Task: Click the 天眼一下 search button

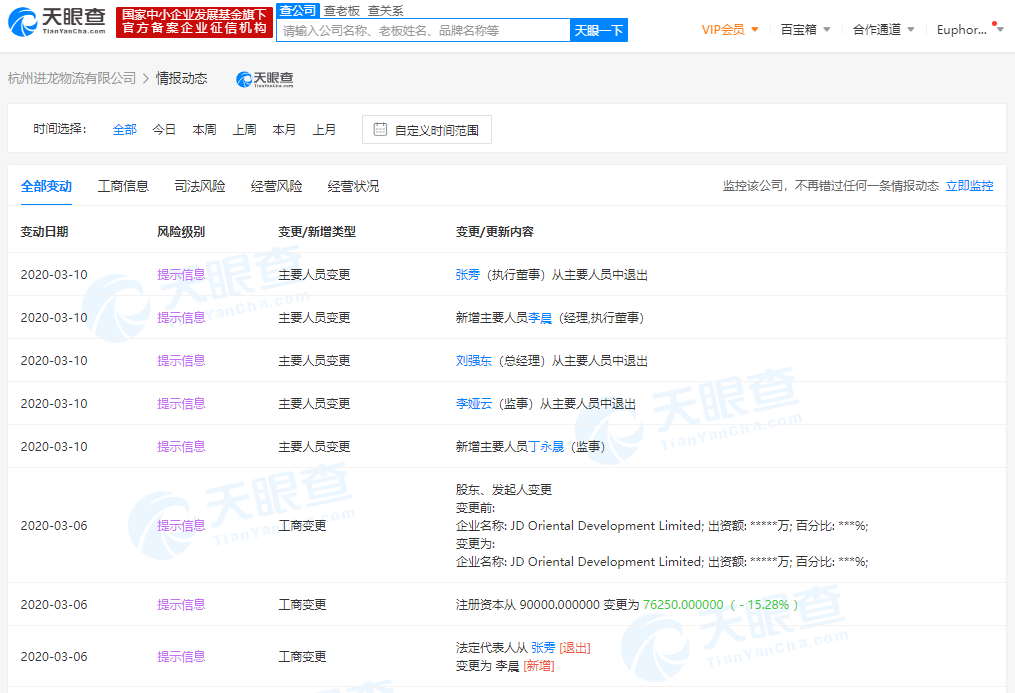Action: coord(599,30)
